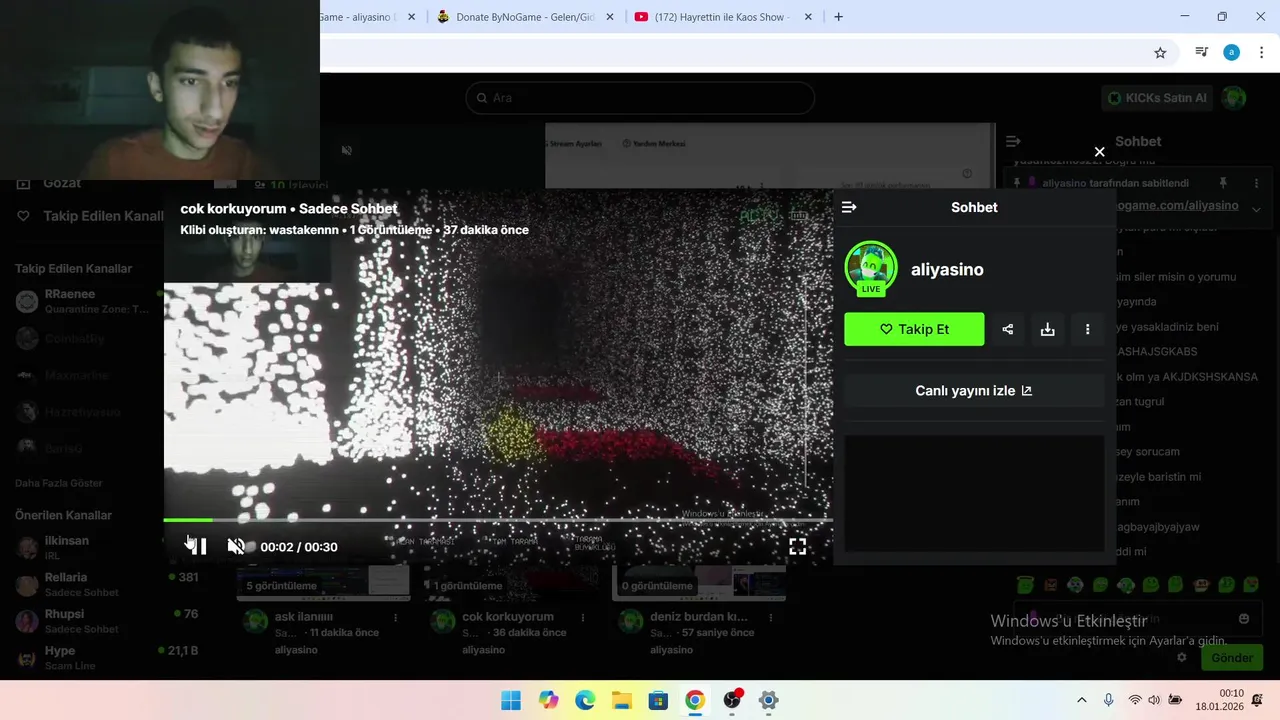Screen dimensions: 1280x720
Task: Unpin message using pin icon
Action: 1223,183
